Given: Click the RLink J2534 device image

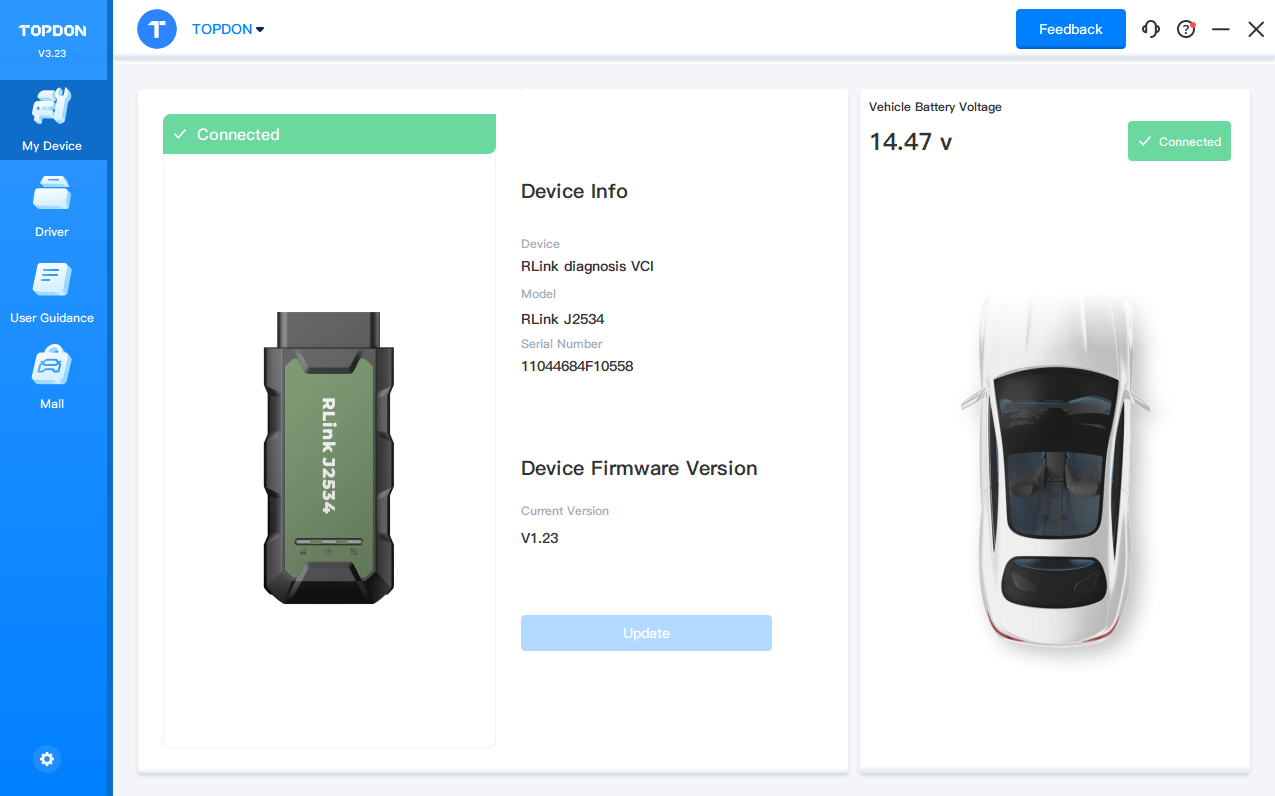Looking at the screenshot, I should pos(329,458).
